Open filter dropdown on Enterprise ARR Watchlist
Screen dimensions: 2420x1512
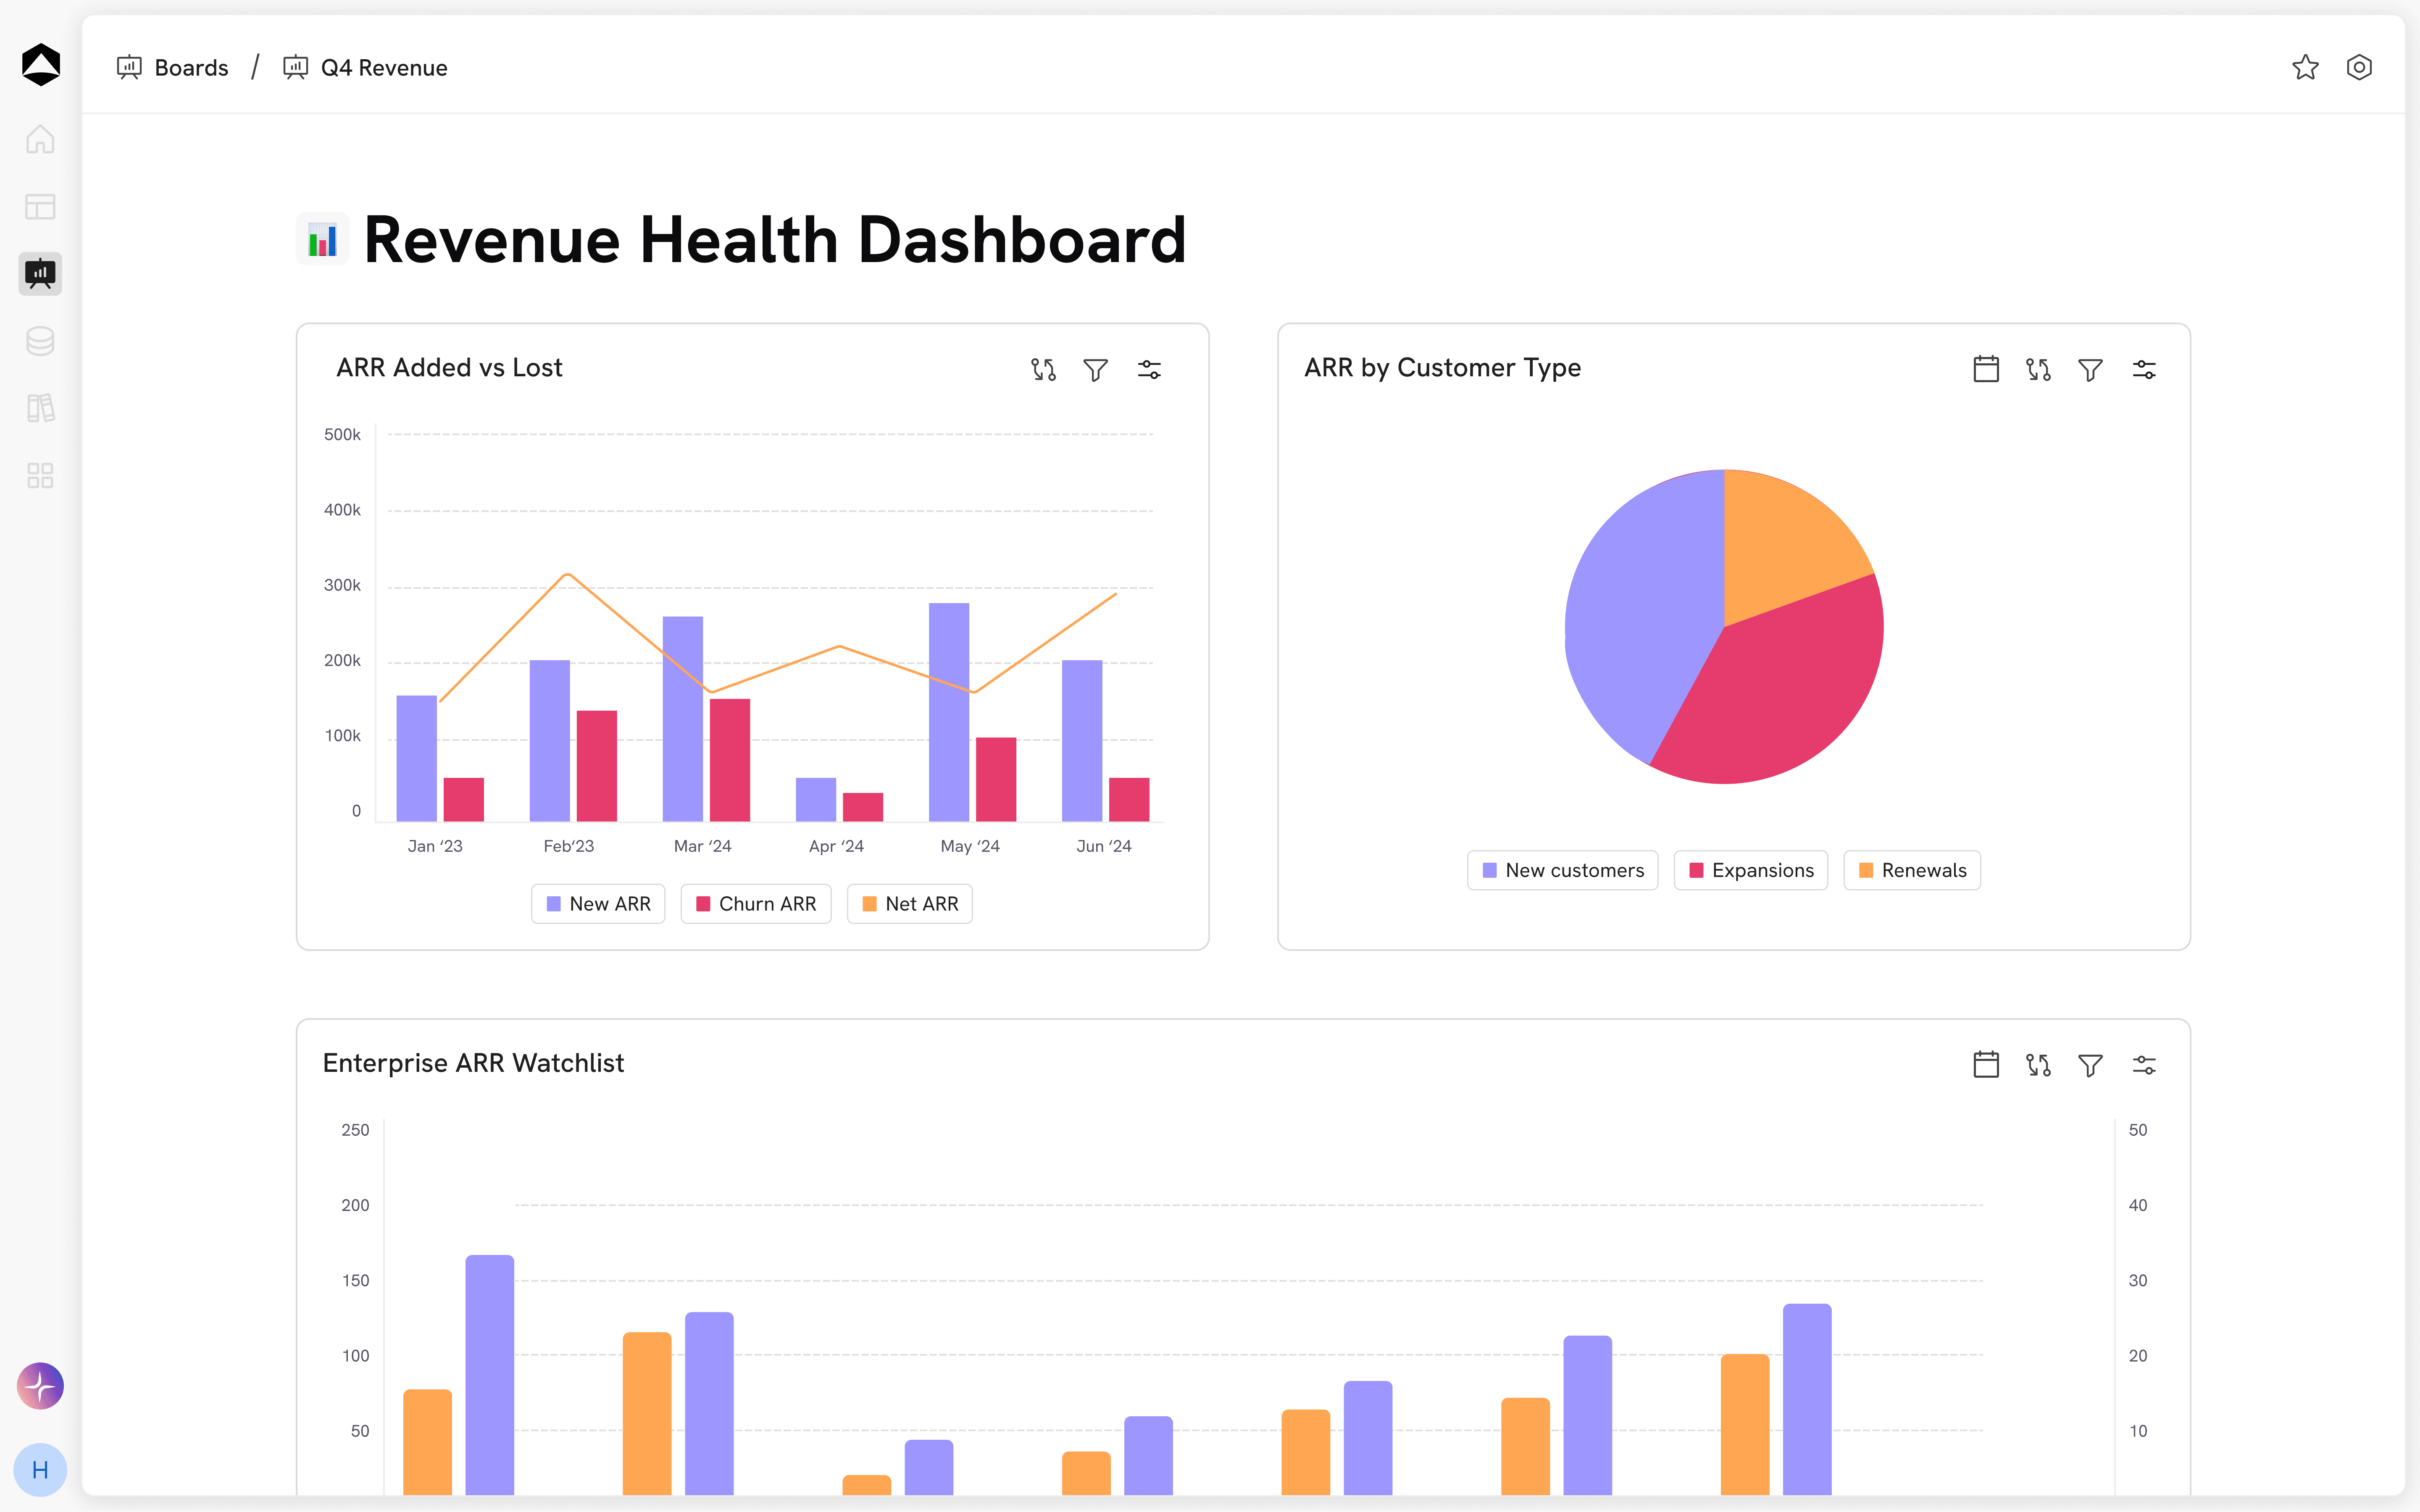2090,1065
